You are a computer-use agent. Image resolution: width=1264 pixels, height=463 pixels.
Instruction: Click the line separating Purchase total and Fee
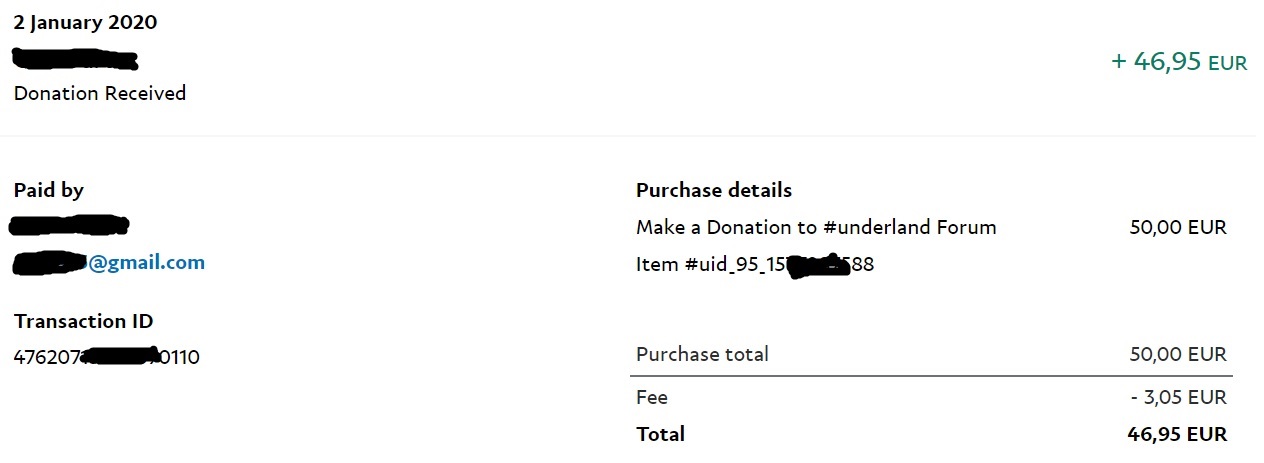[930, 376]
